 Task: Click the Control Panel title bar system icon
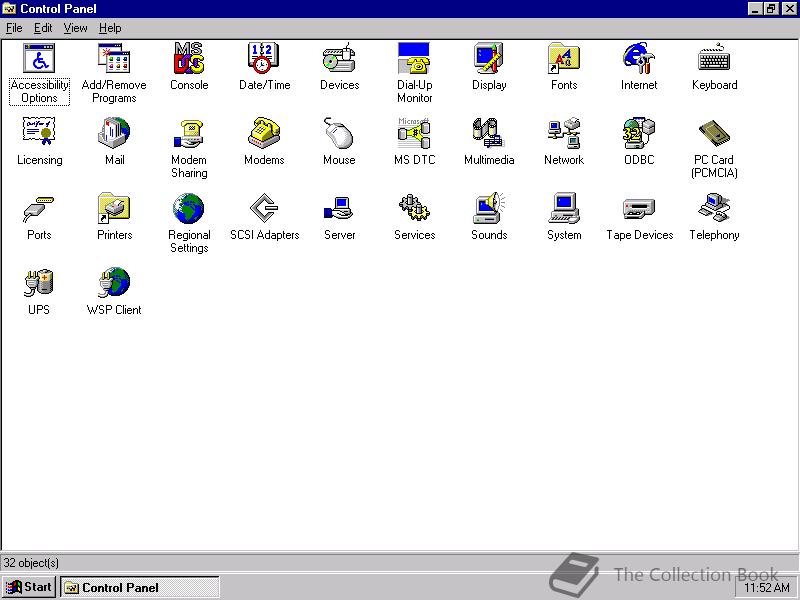9,9
